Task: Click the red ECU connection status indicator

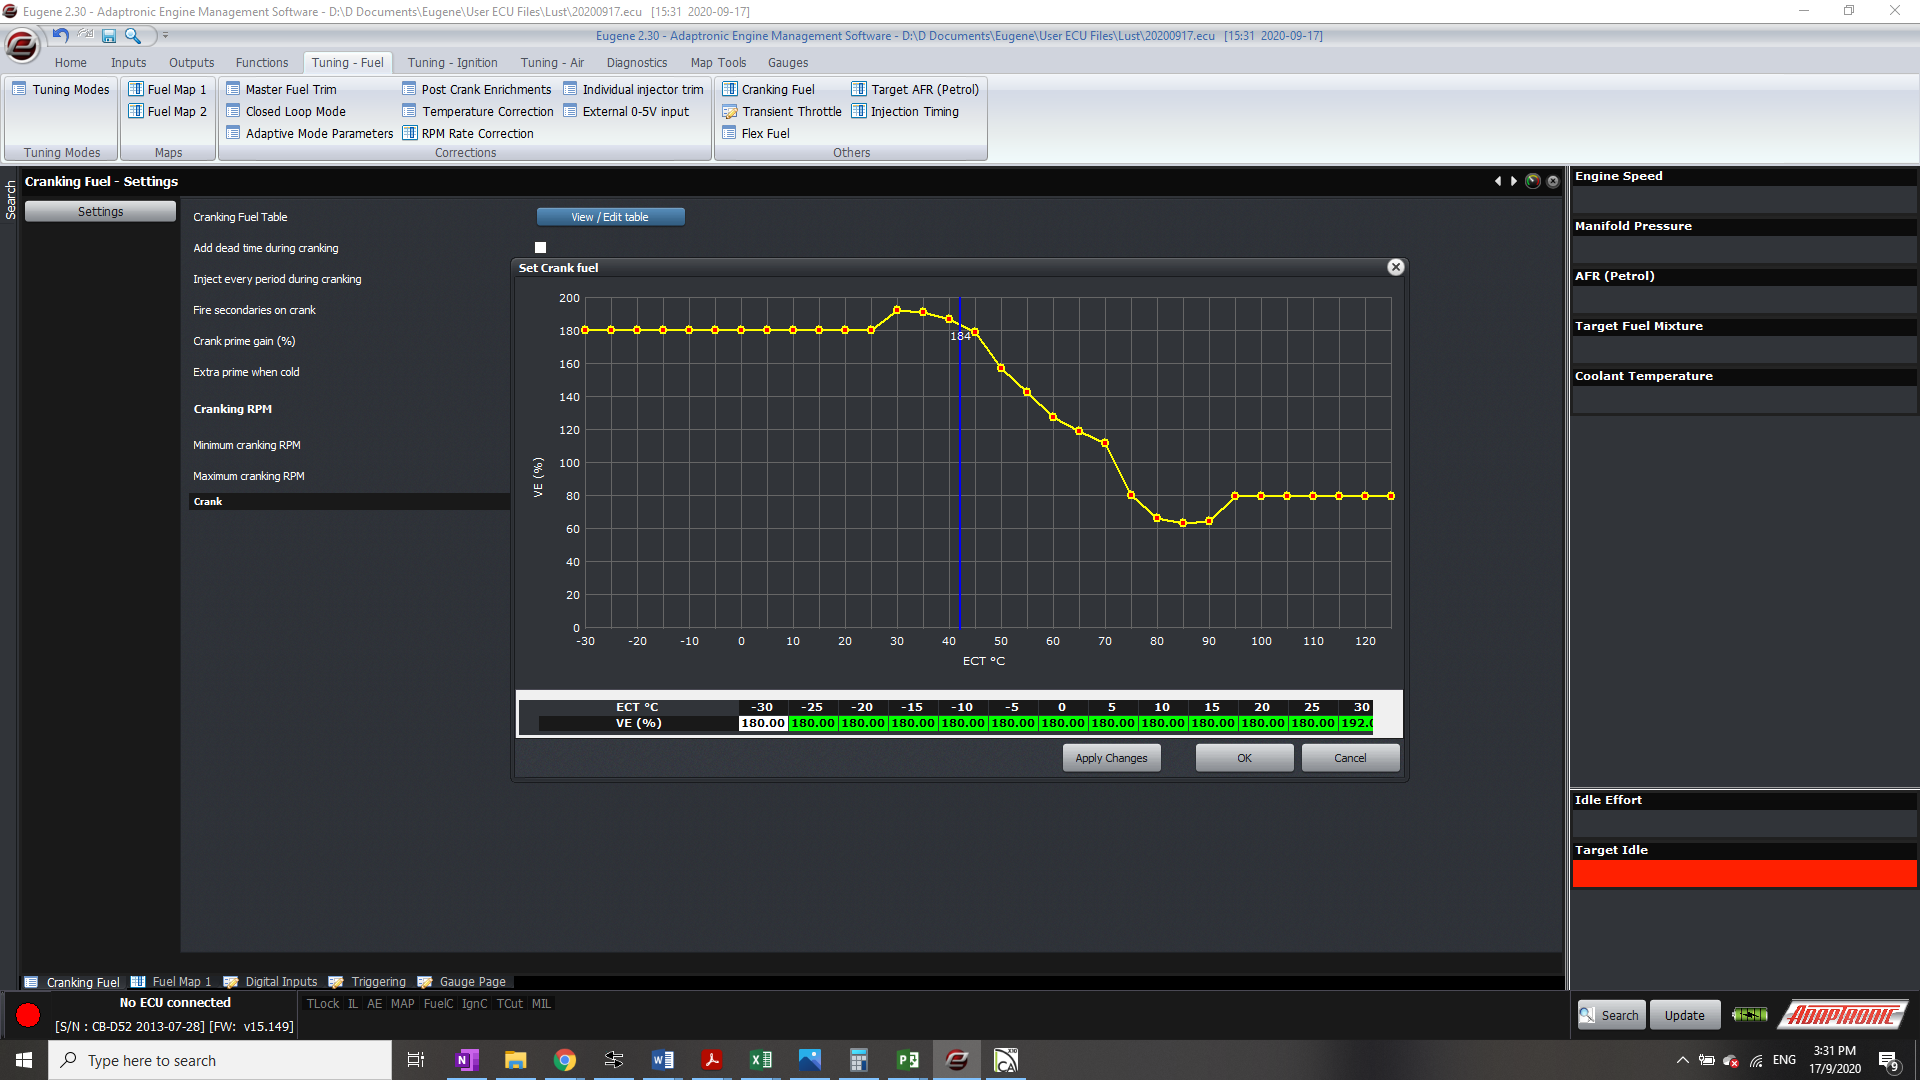Action: coord(28,1015)
